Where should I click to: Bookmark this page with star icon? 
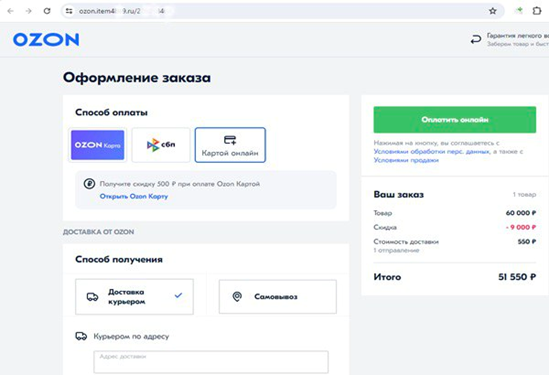coord(493,11)
